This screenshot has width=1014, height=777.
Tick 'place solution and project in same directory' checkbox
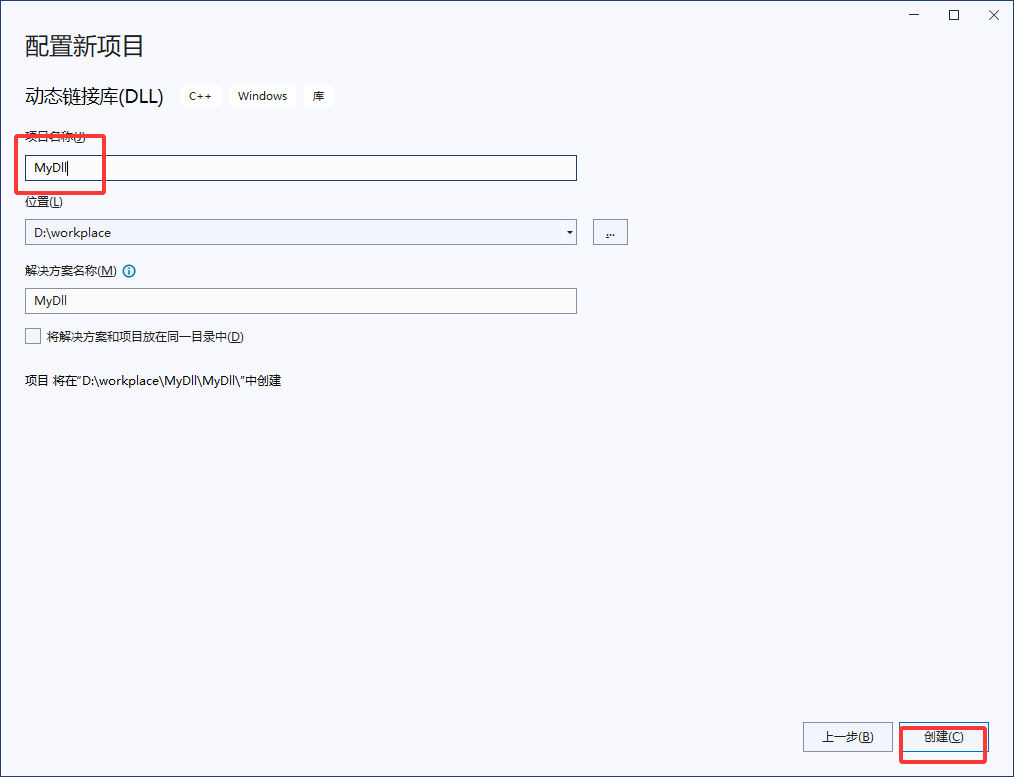(33, 336)
